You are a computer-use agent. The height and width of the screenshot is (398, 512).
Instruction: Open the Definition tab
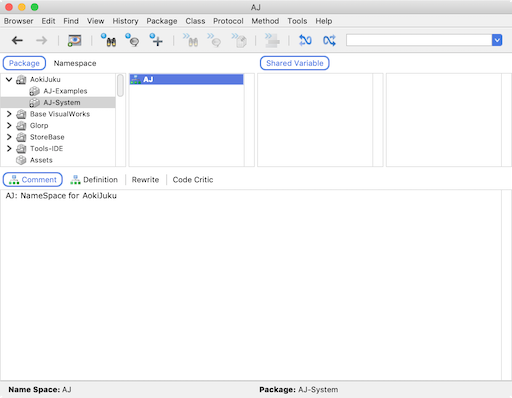(94, 180)
